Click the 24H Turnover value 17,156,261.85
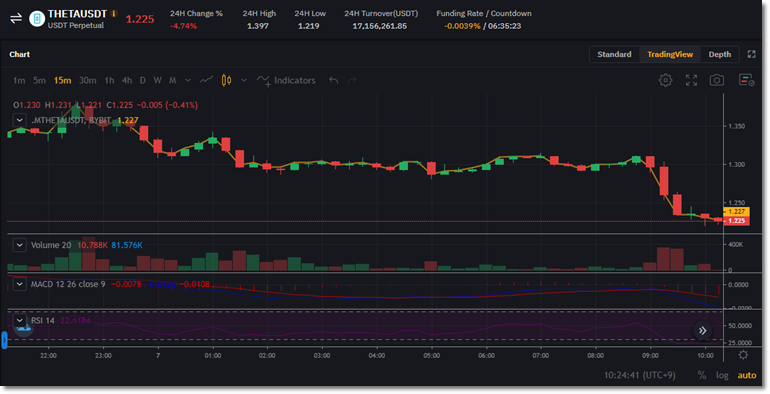This screenshot has height=394, width=770. (x=380, y=26)
